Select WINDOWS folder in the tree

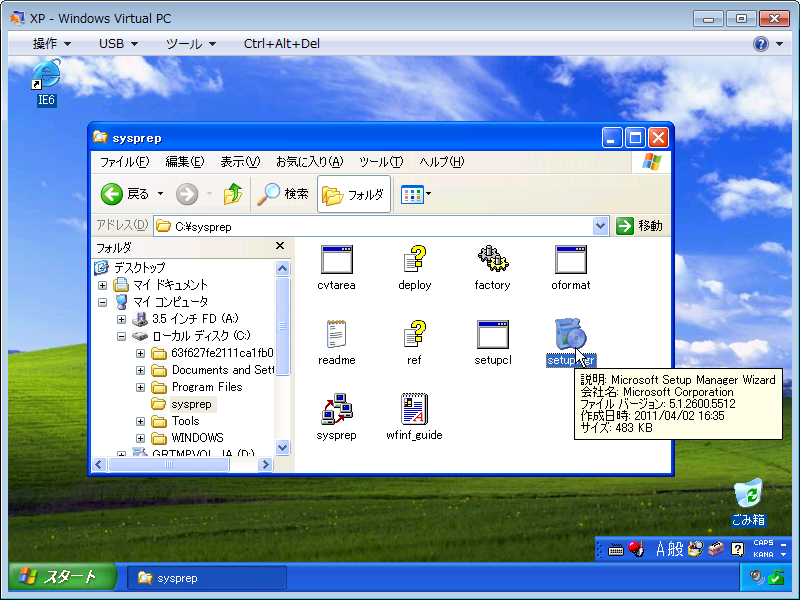[x=197, y=438]
